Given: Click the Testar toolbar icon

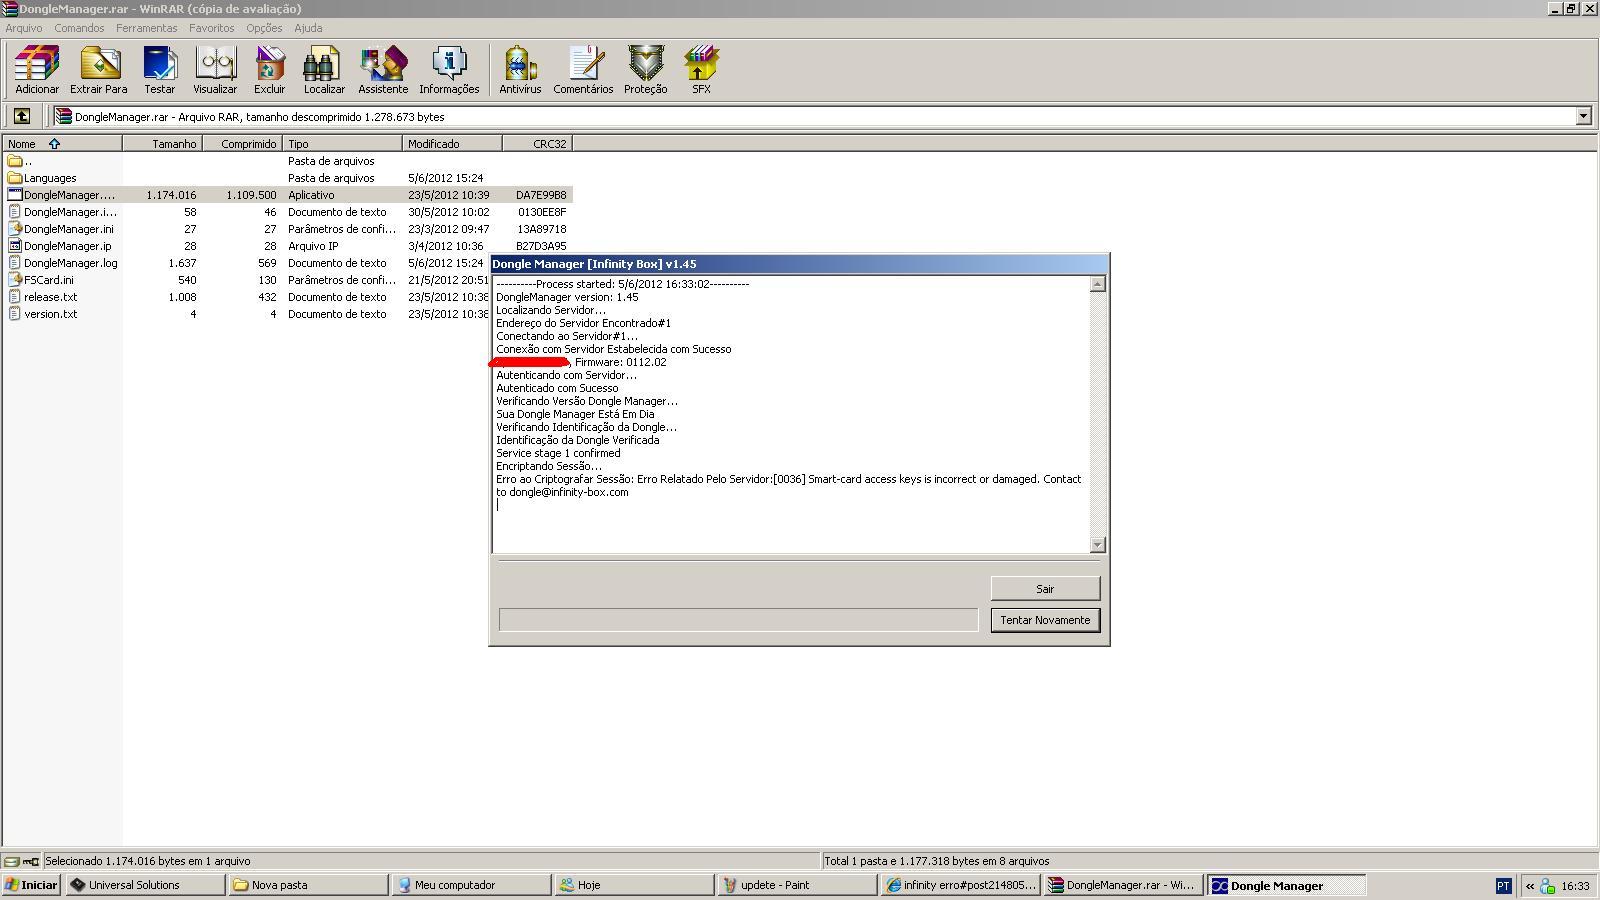Looking at the screenshot, I should pos(159,69).
